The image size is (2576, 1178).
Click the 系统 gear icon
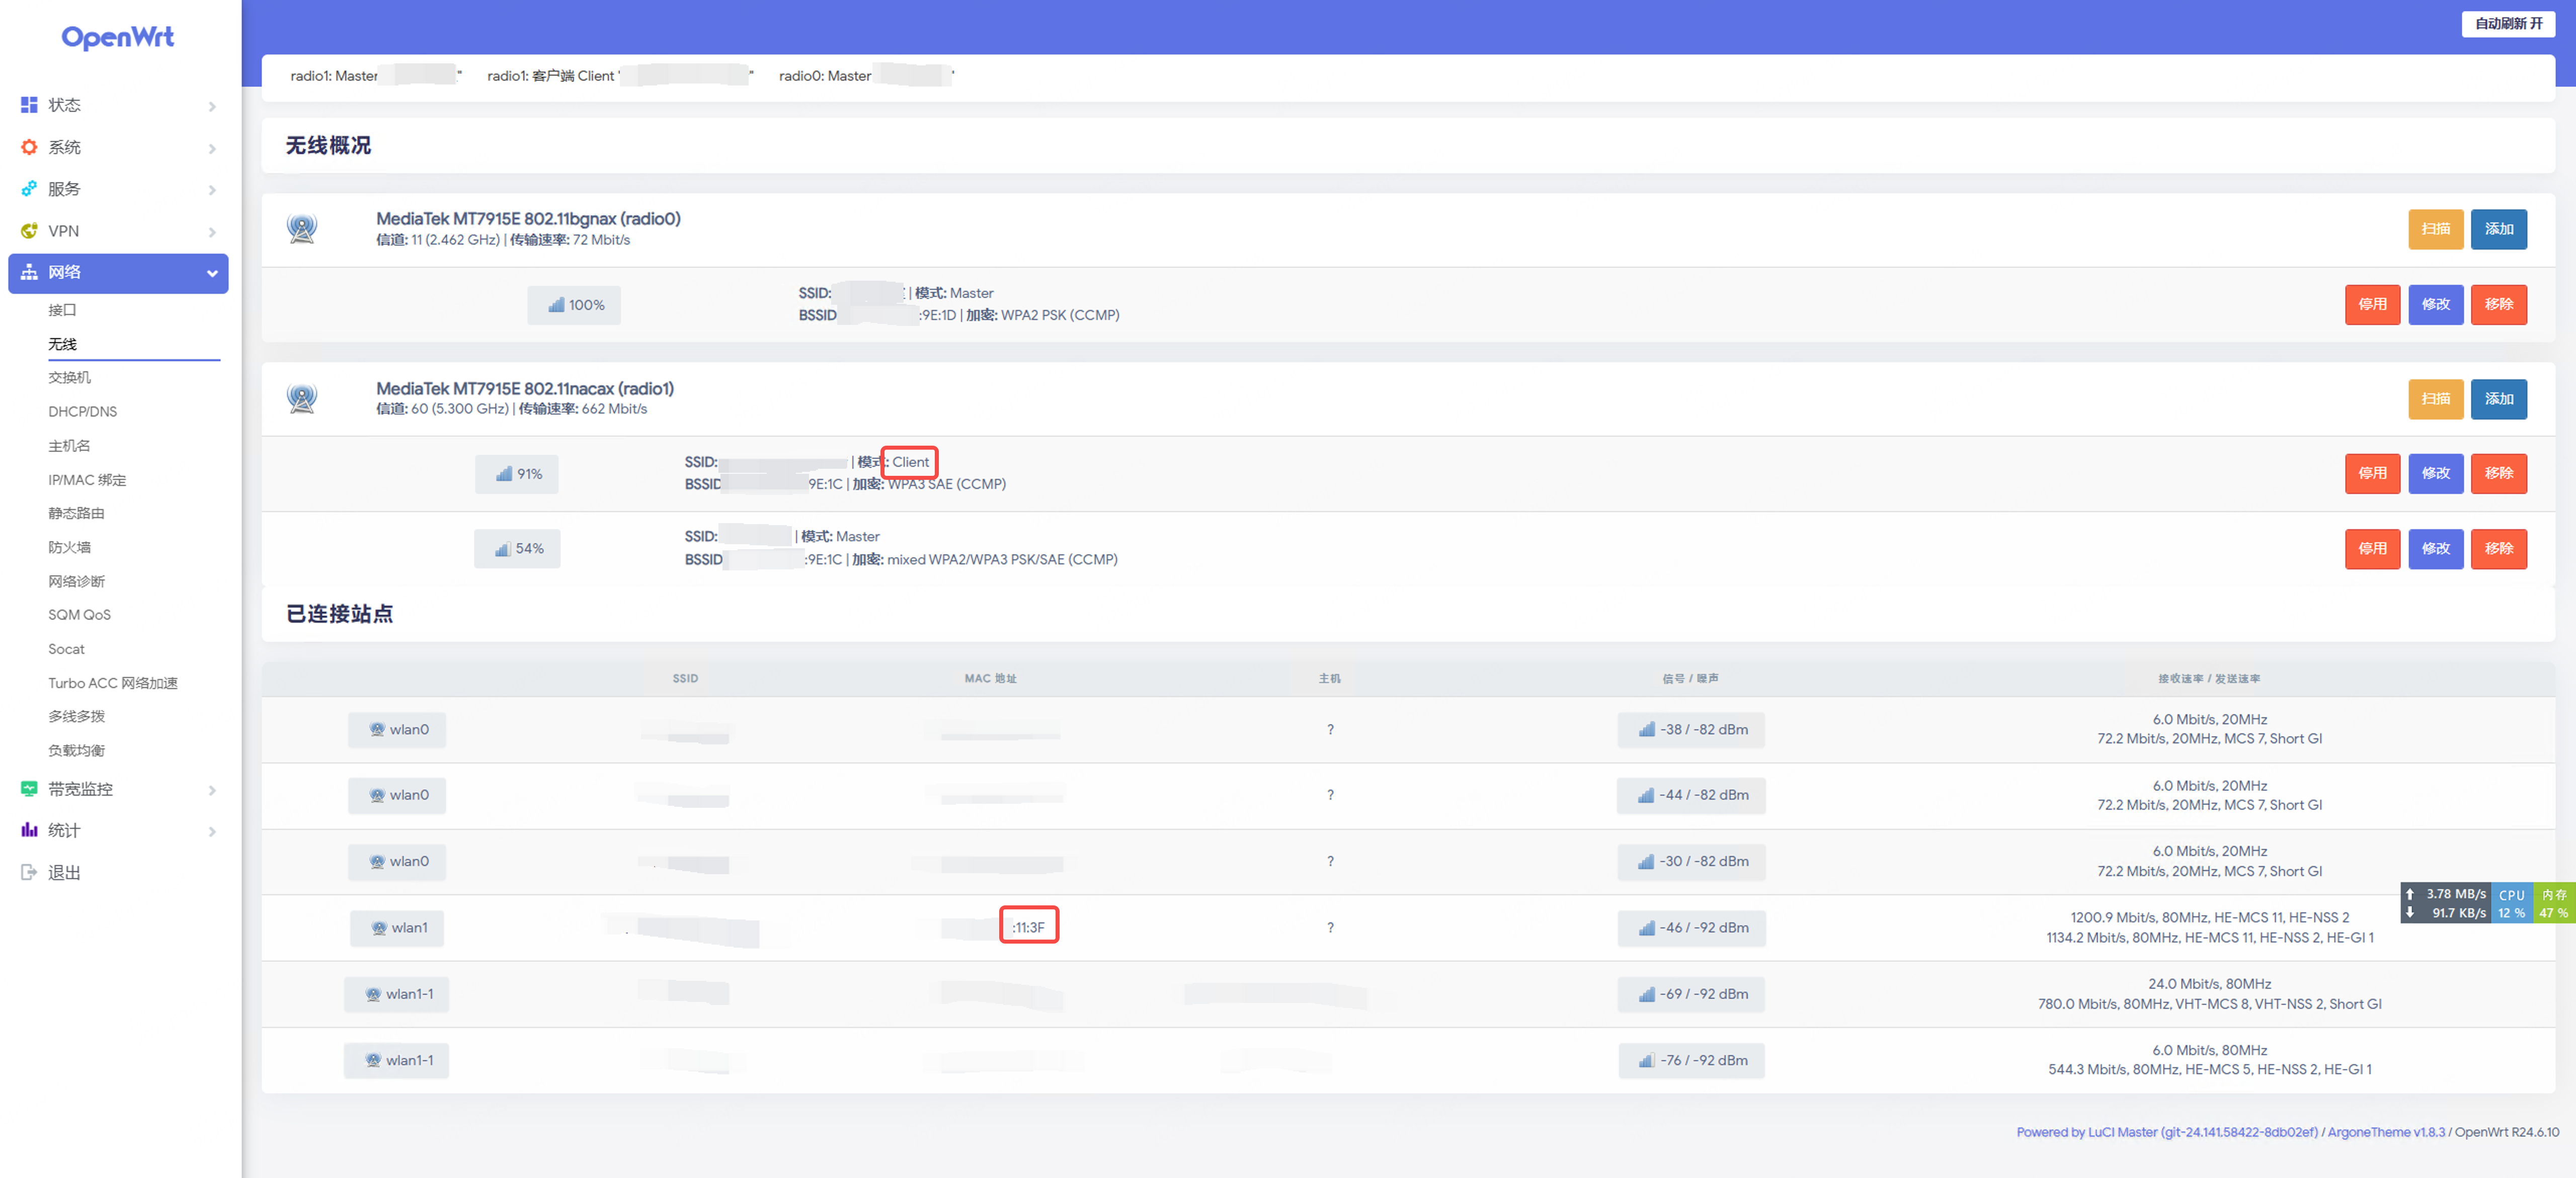pos(29,147)
